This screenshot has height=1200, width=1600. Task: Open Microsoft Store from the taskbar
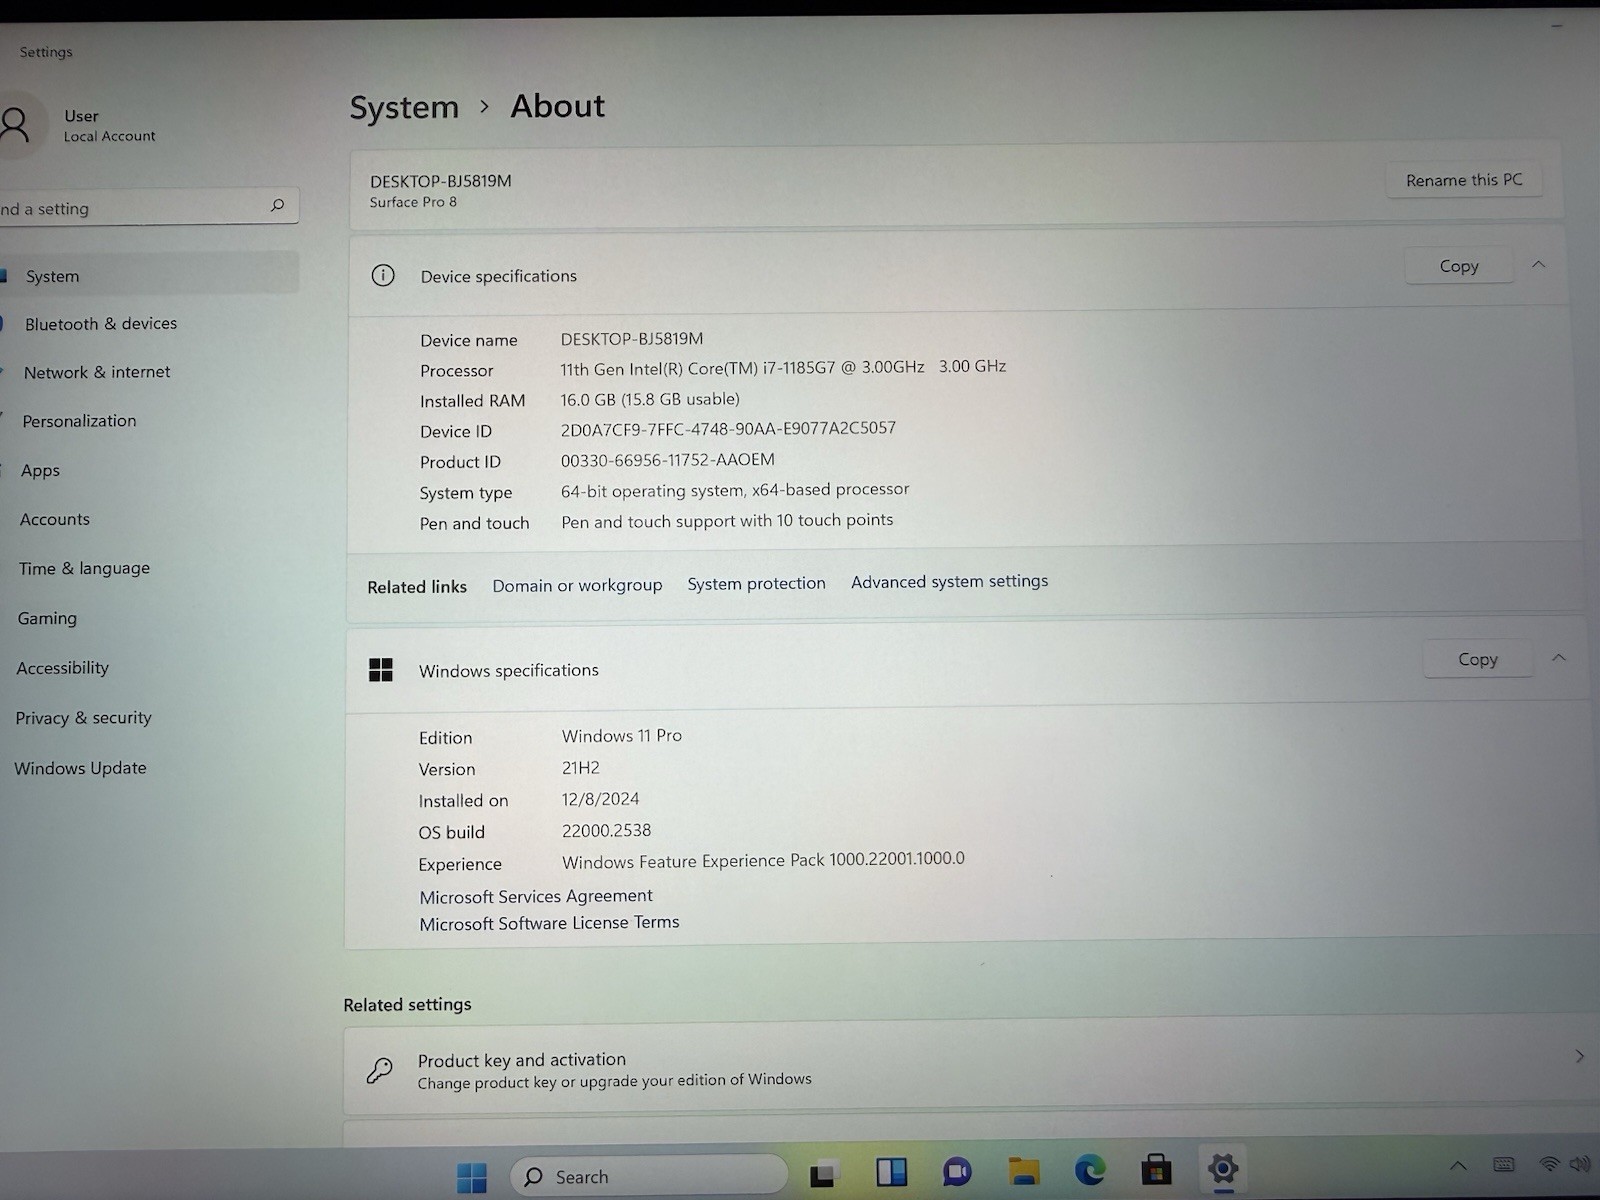coord(1156,1168)
